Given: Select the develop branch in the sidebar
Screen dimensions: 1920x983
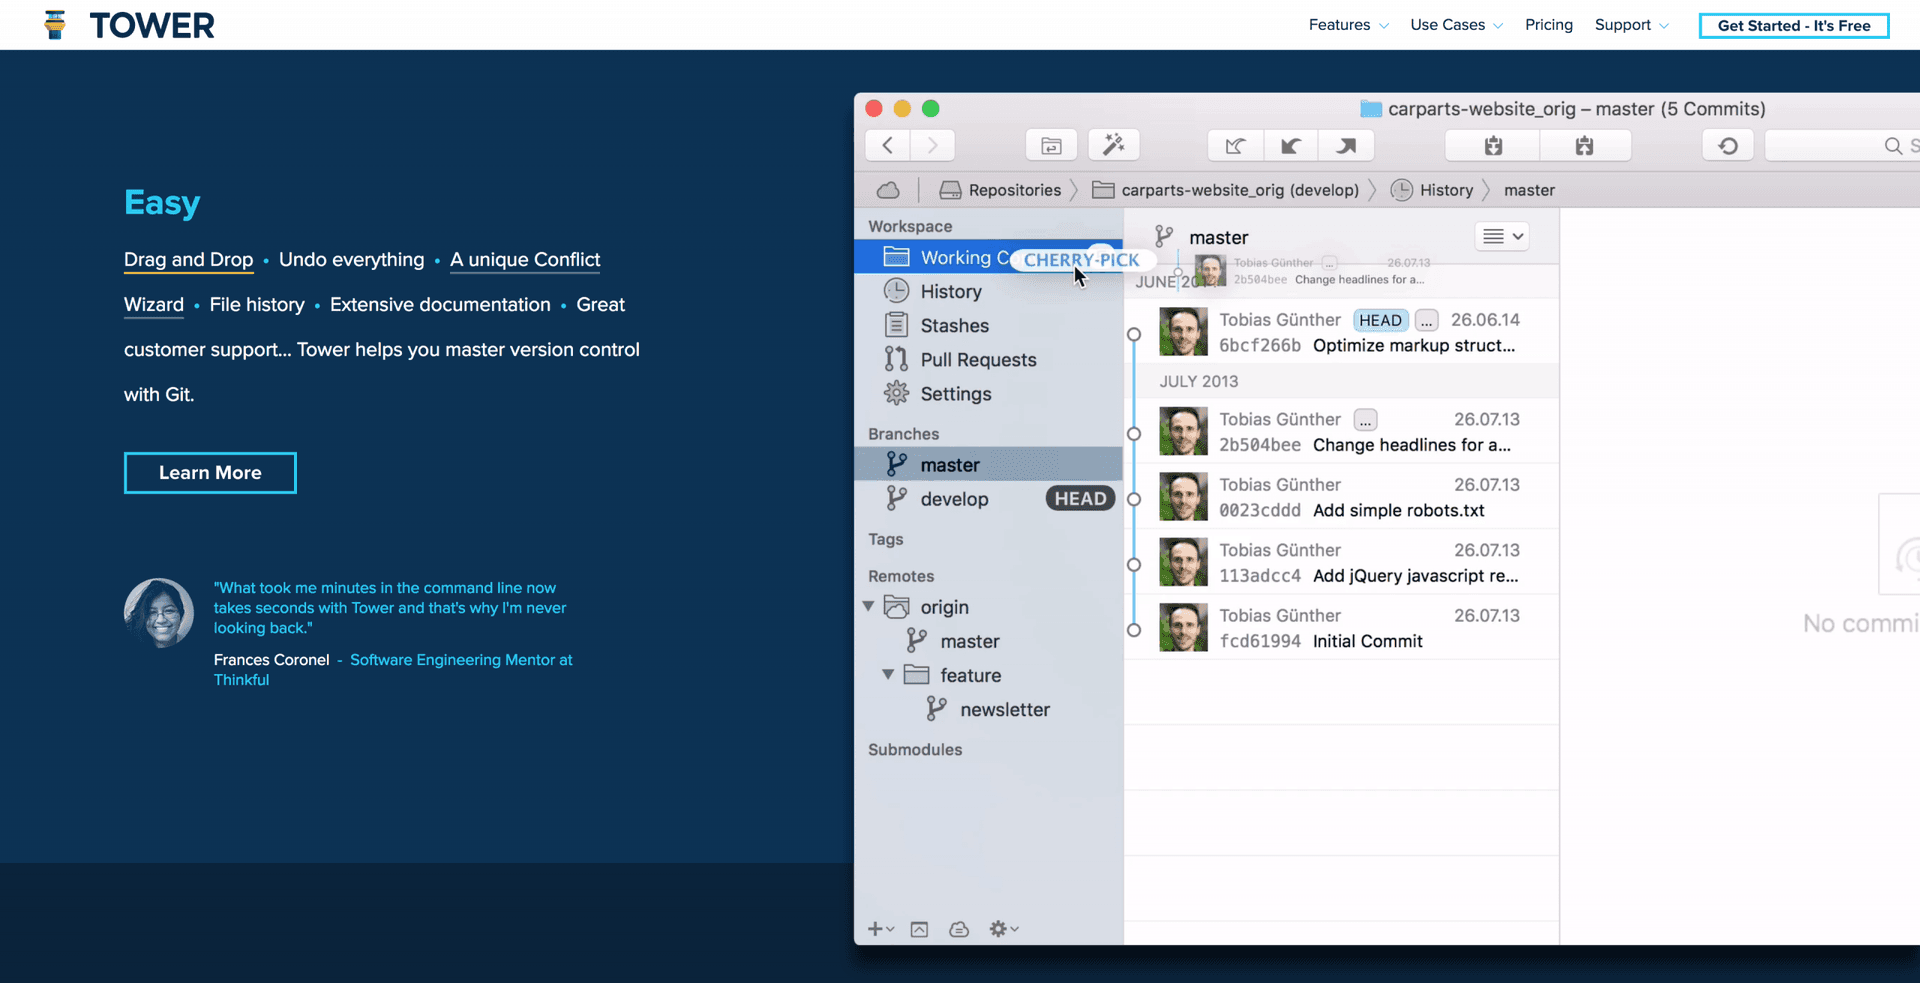Looking at the screenshot, I should point(954,499).
